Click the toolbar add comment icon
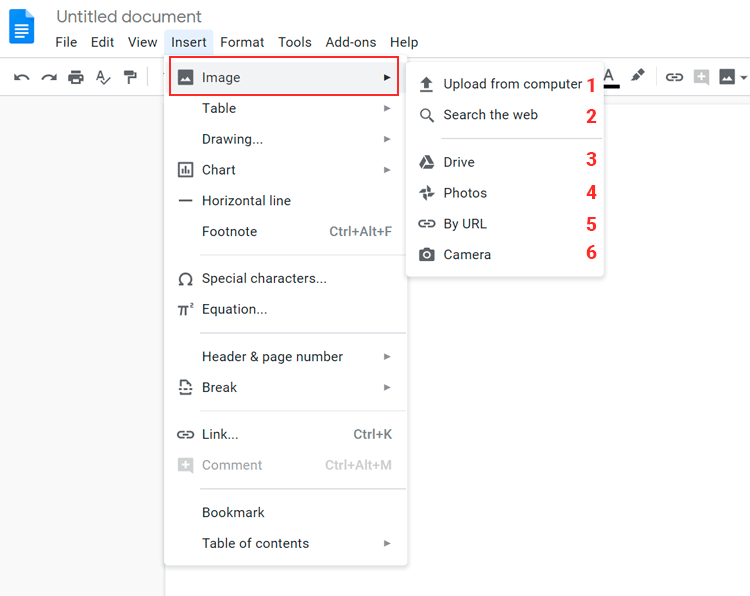This screenshot has height=596, width=750. click(701, 77)
